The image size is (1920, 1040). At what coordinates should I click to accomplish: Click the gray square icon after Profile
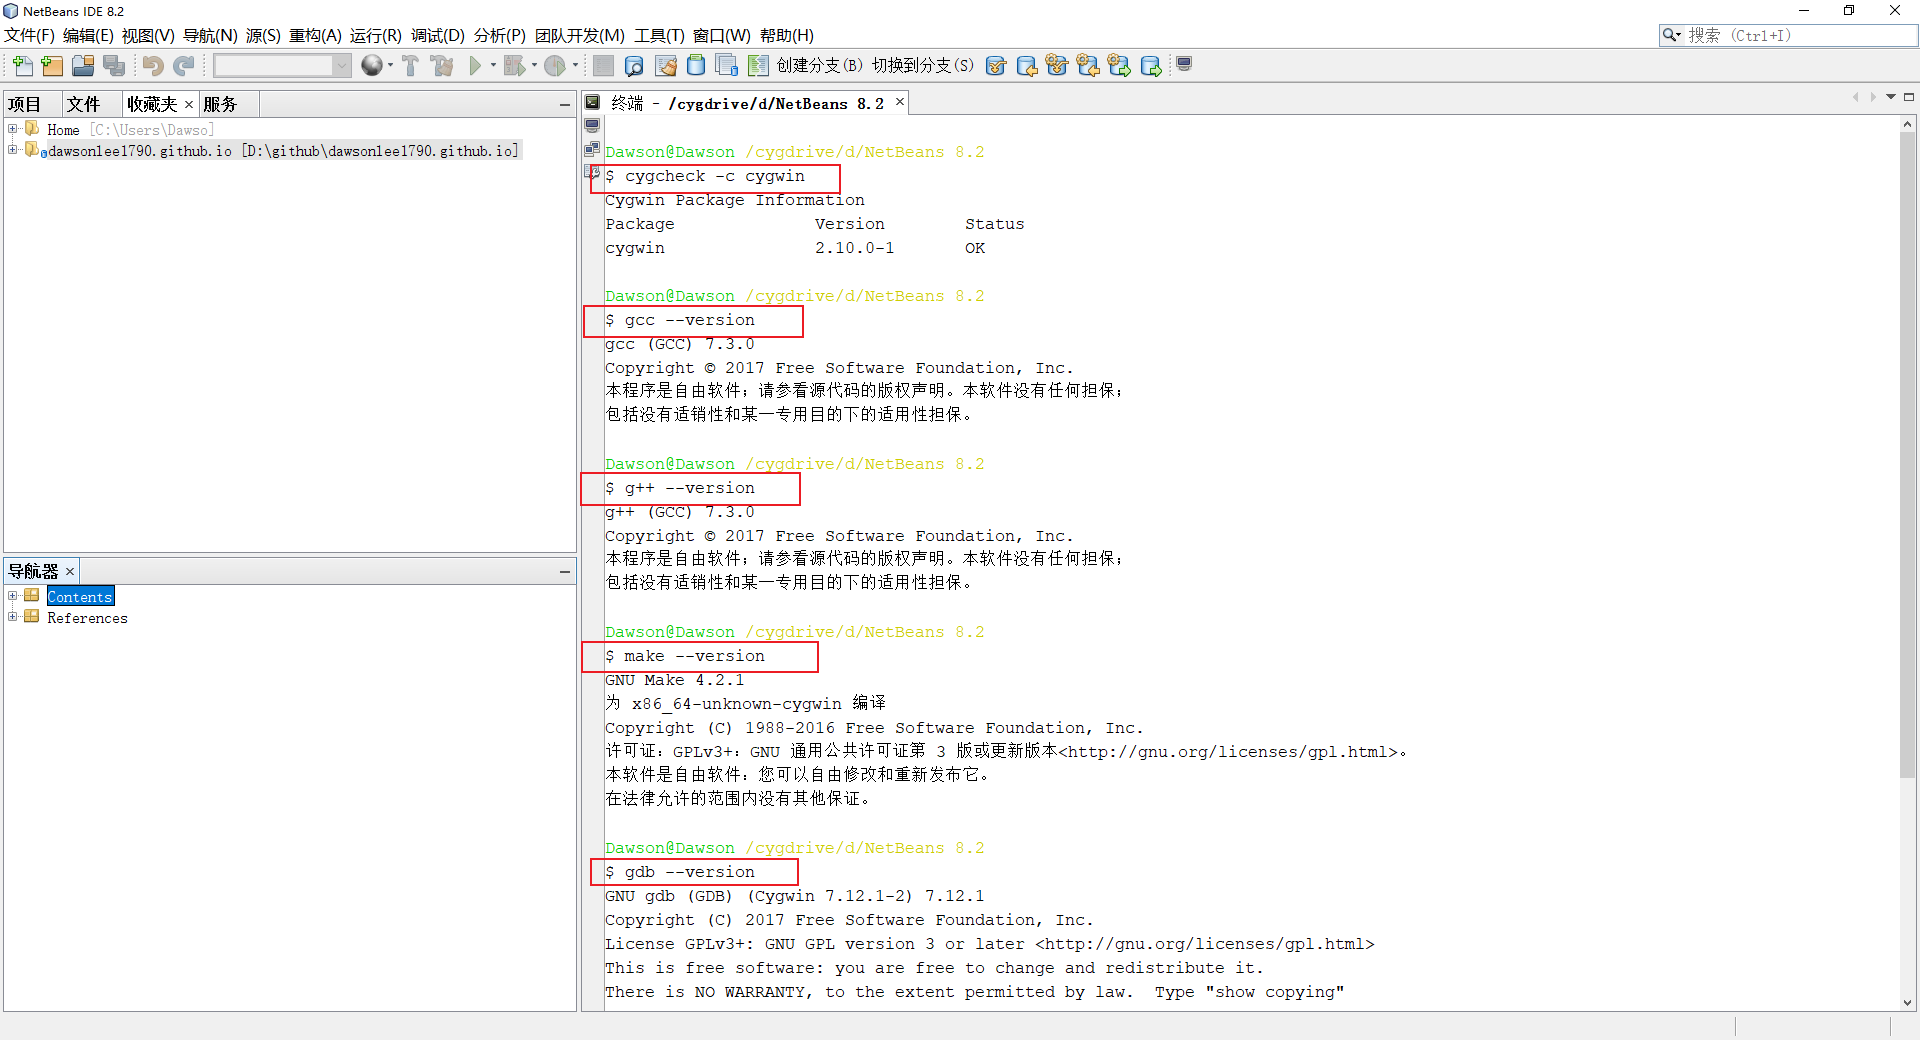[x=603, y=66]
